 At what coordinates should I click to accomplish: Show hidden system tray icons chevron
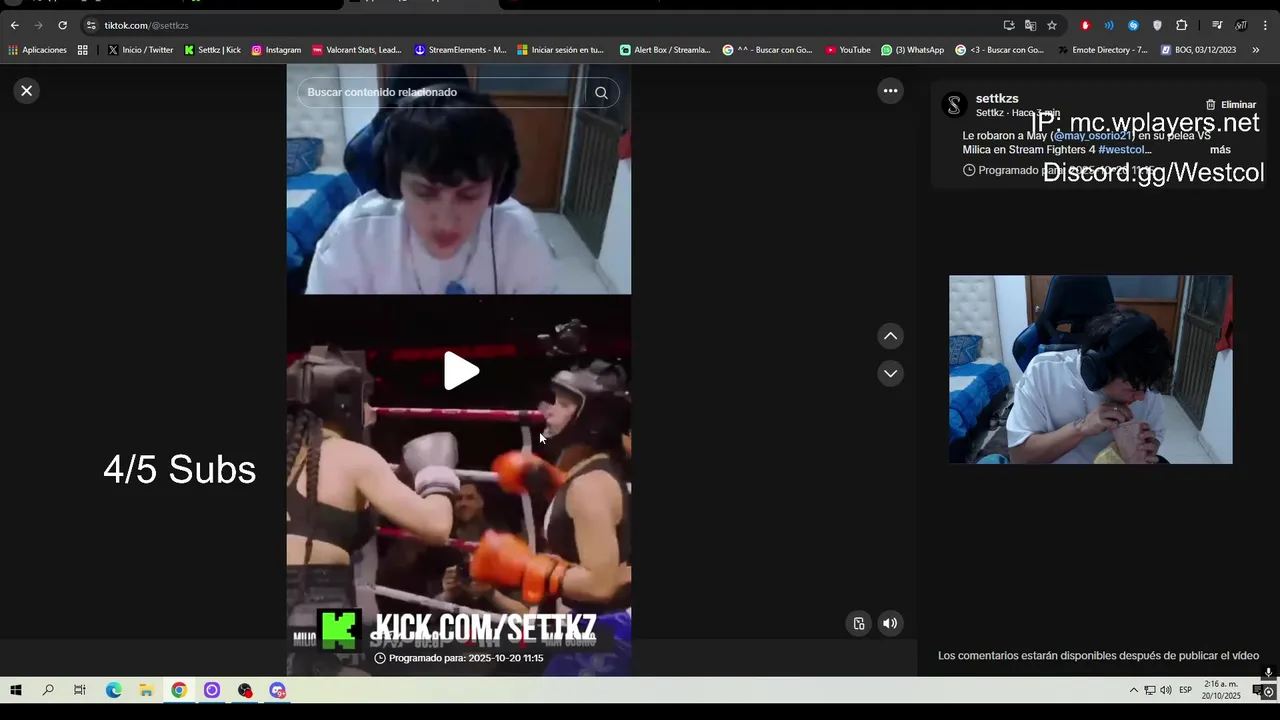tap(1133, 690)
